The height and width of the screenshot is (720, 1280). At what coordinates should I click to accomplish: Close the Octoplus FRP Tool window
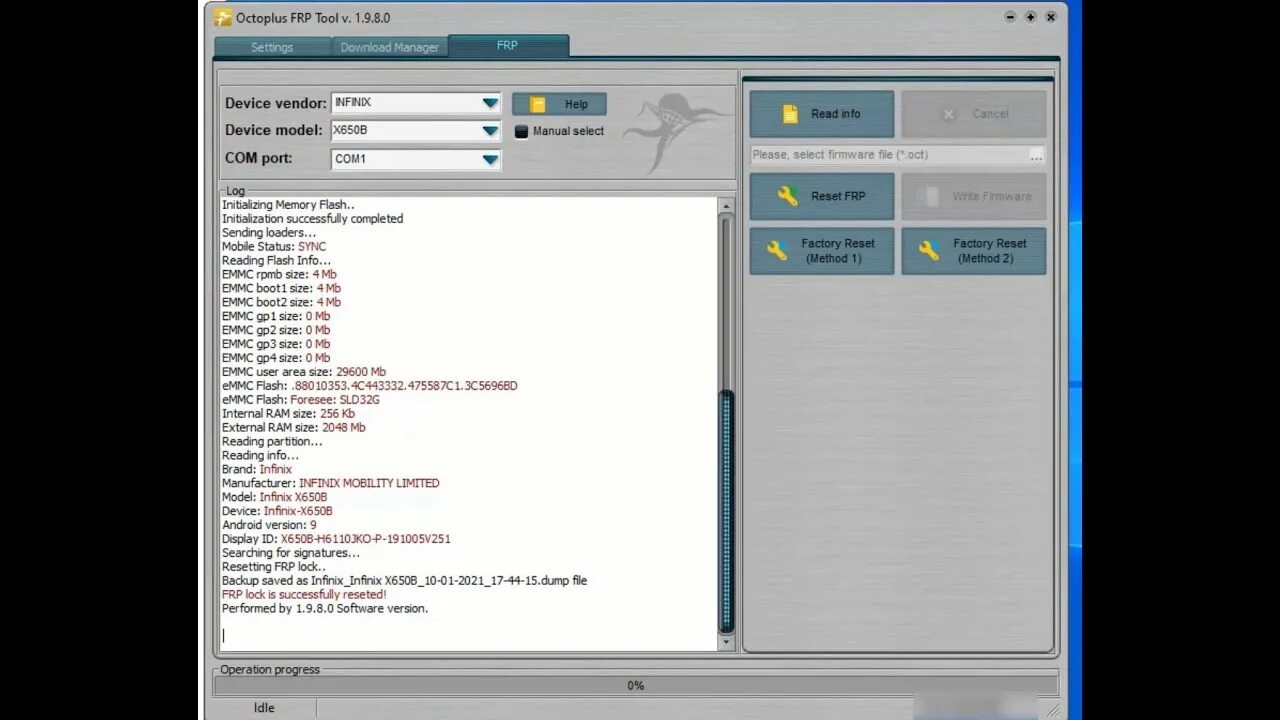[1051, 17]
